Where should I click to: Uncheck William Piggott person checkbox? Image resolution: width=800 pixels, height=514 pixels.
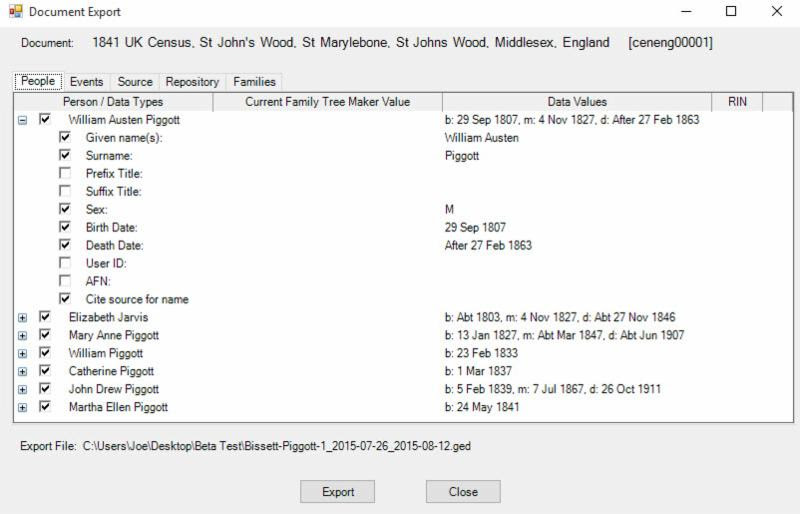tap(45, 353)
